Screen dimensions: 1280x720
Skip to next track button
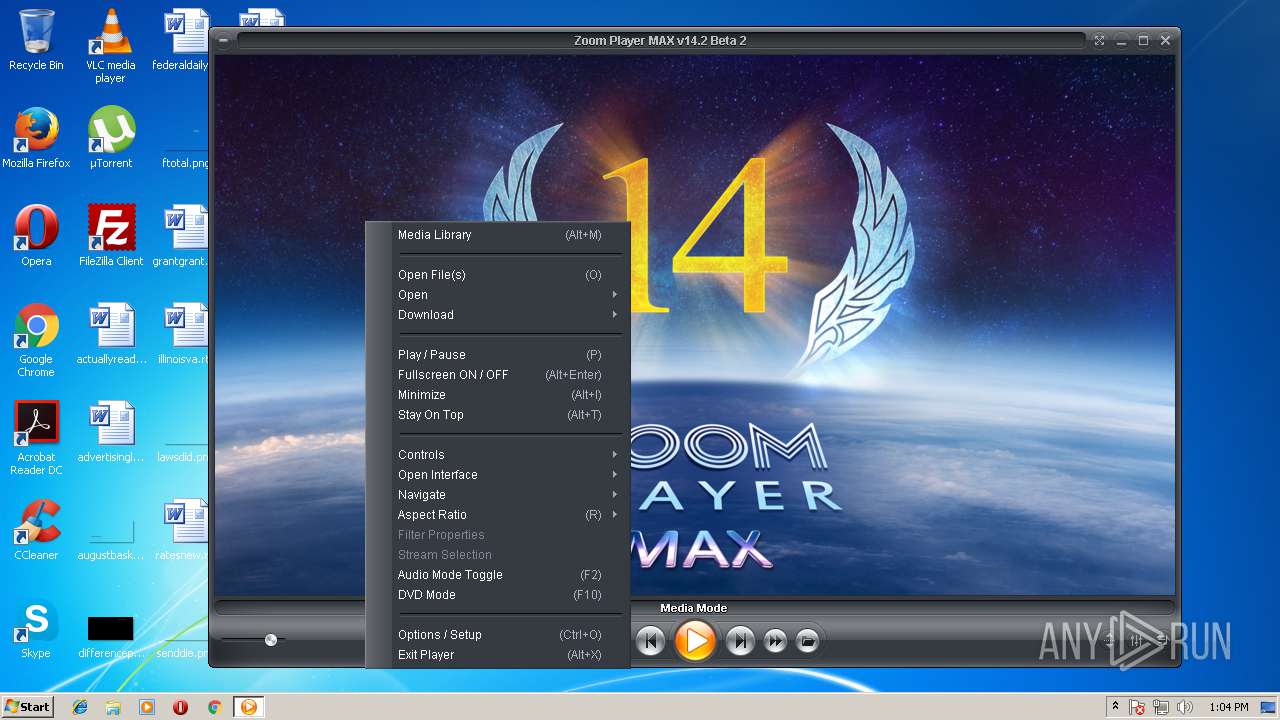point(740,641)
